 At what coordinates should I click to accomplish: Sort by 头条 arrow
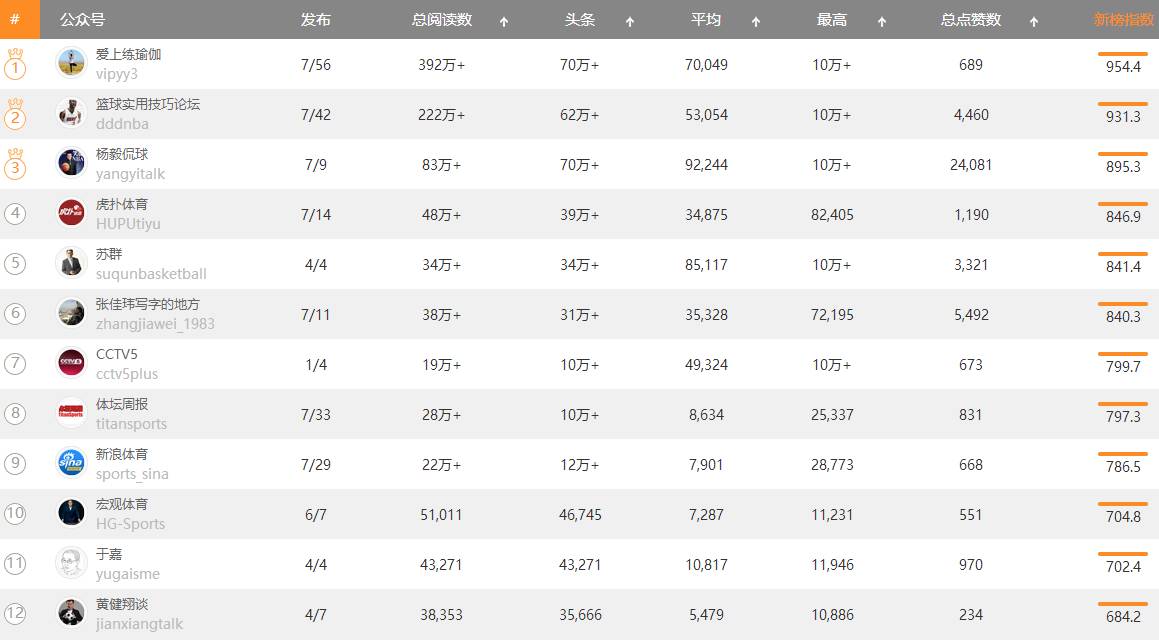(630, 21)
